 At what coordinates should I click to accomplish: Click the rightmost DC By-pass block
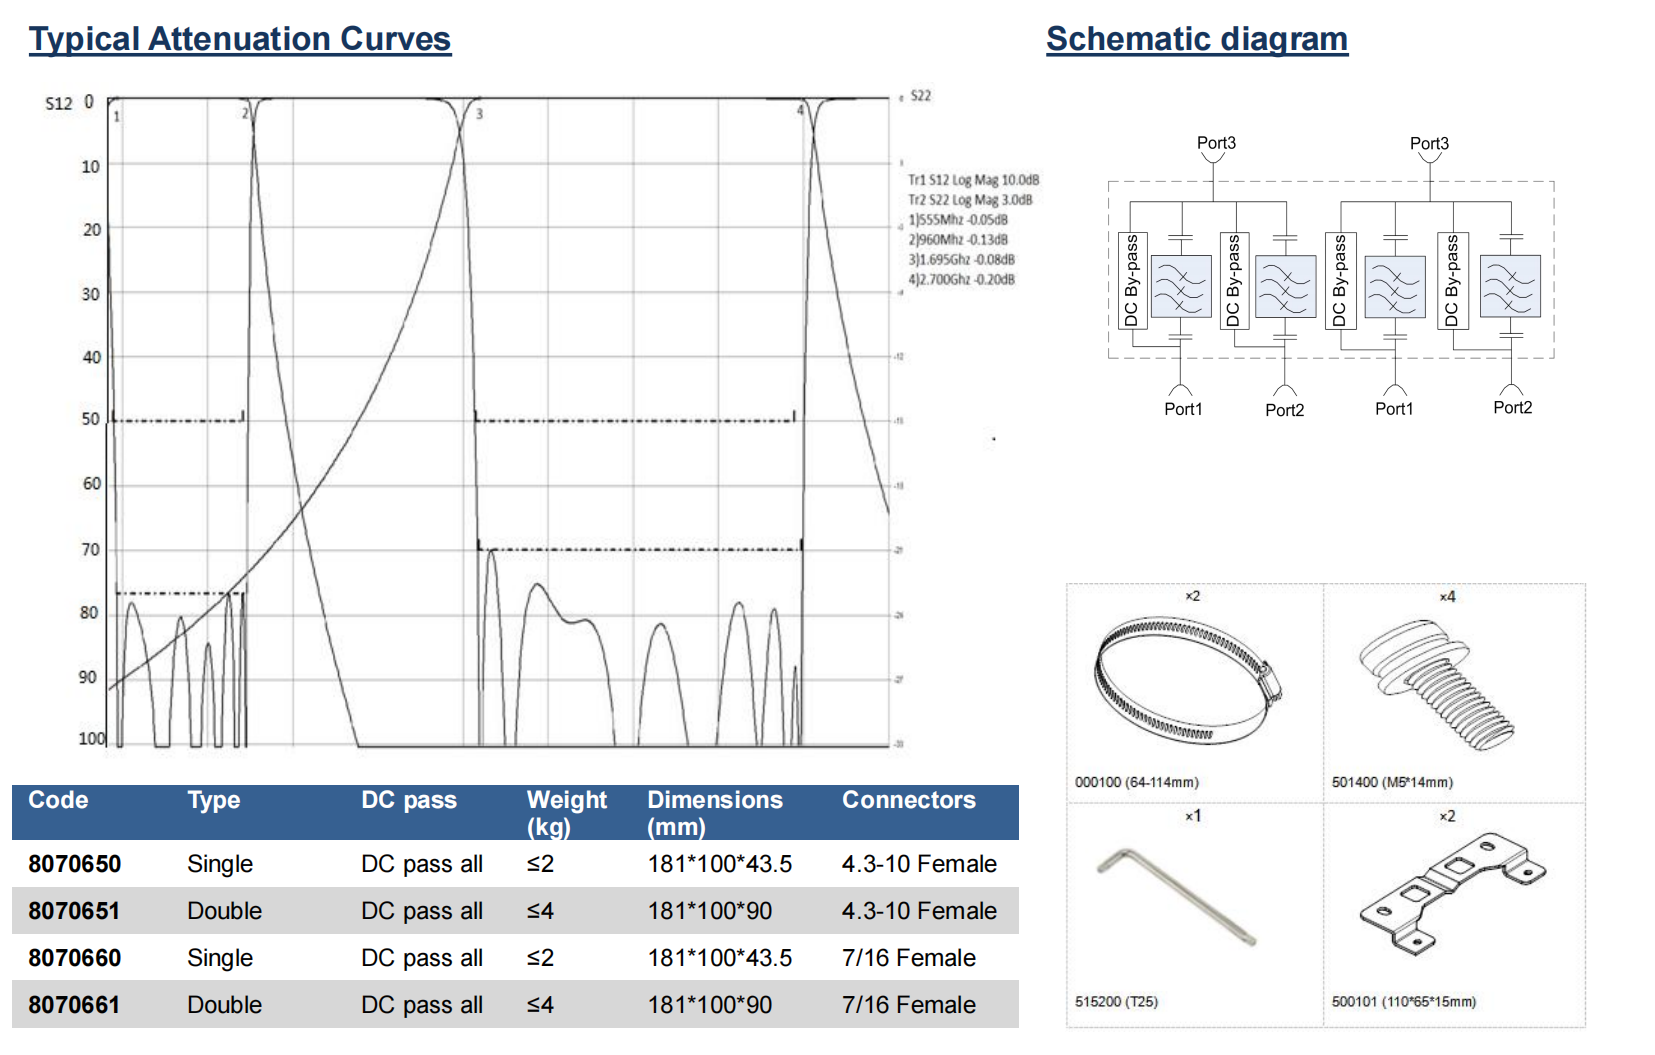point(1452,281)
